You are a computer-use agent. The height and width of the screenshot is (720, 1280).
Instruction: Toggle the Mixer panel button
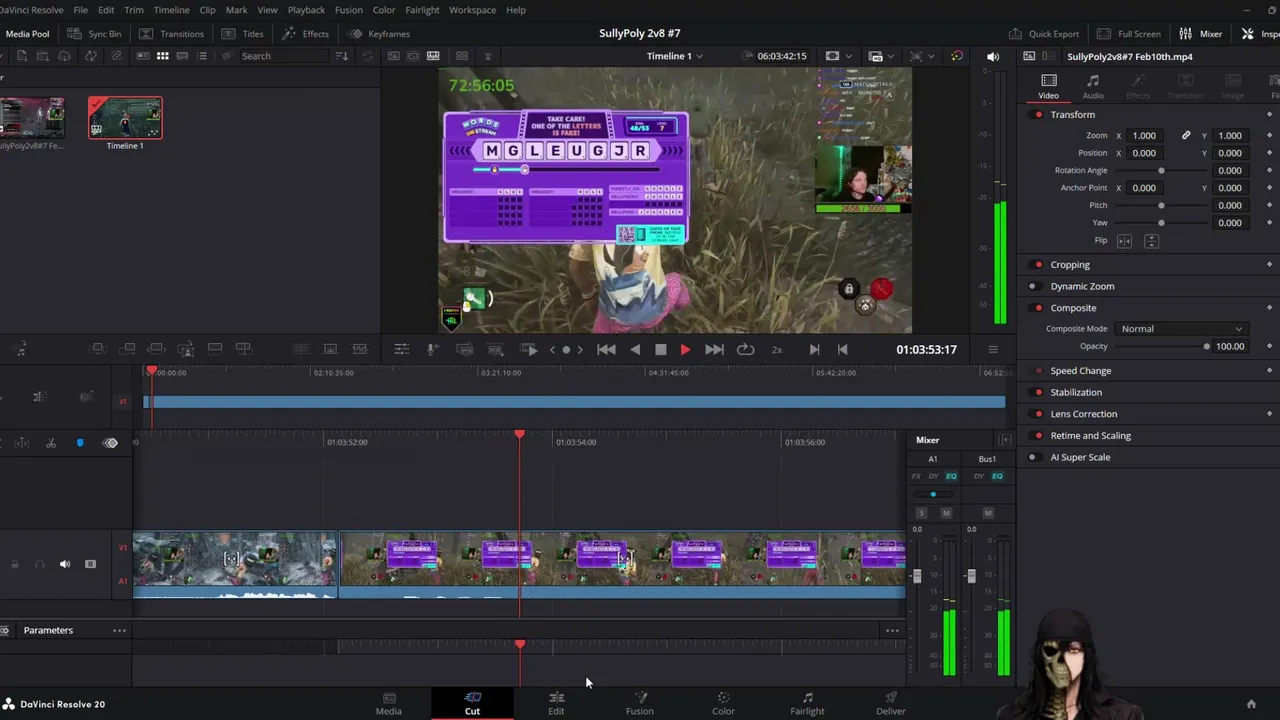1200,34
